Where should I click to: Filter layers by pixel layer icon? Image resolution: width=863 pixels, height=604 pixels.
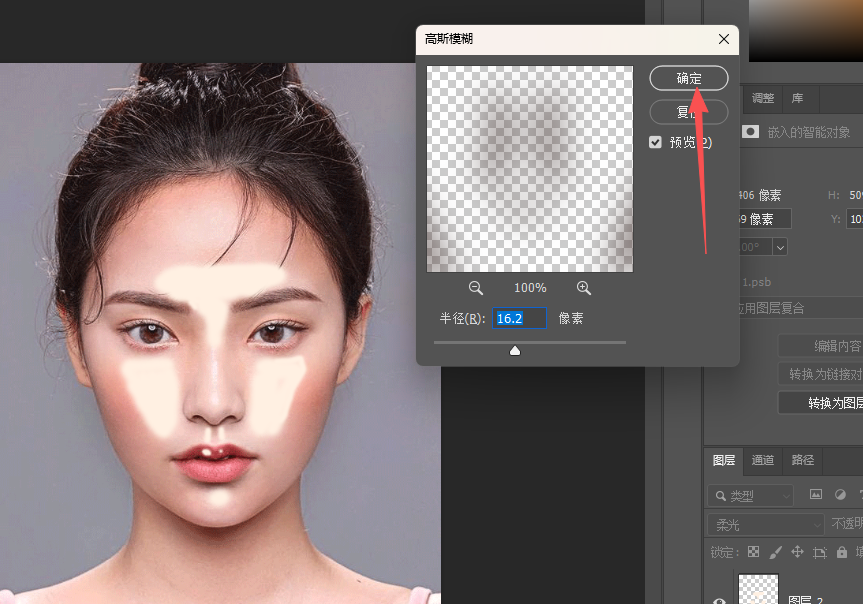pyautogui.click(x=816, y=494)
